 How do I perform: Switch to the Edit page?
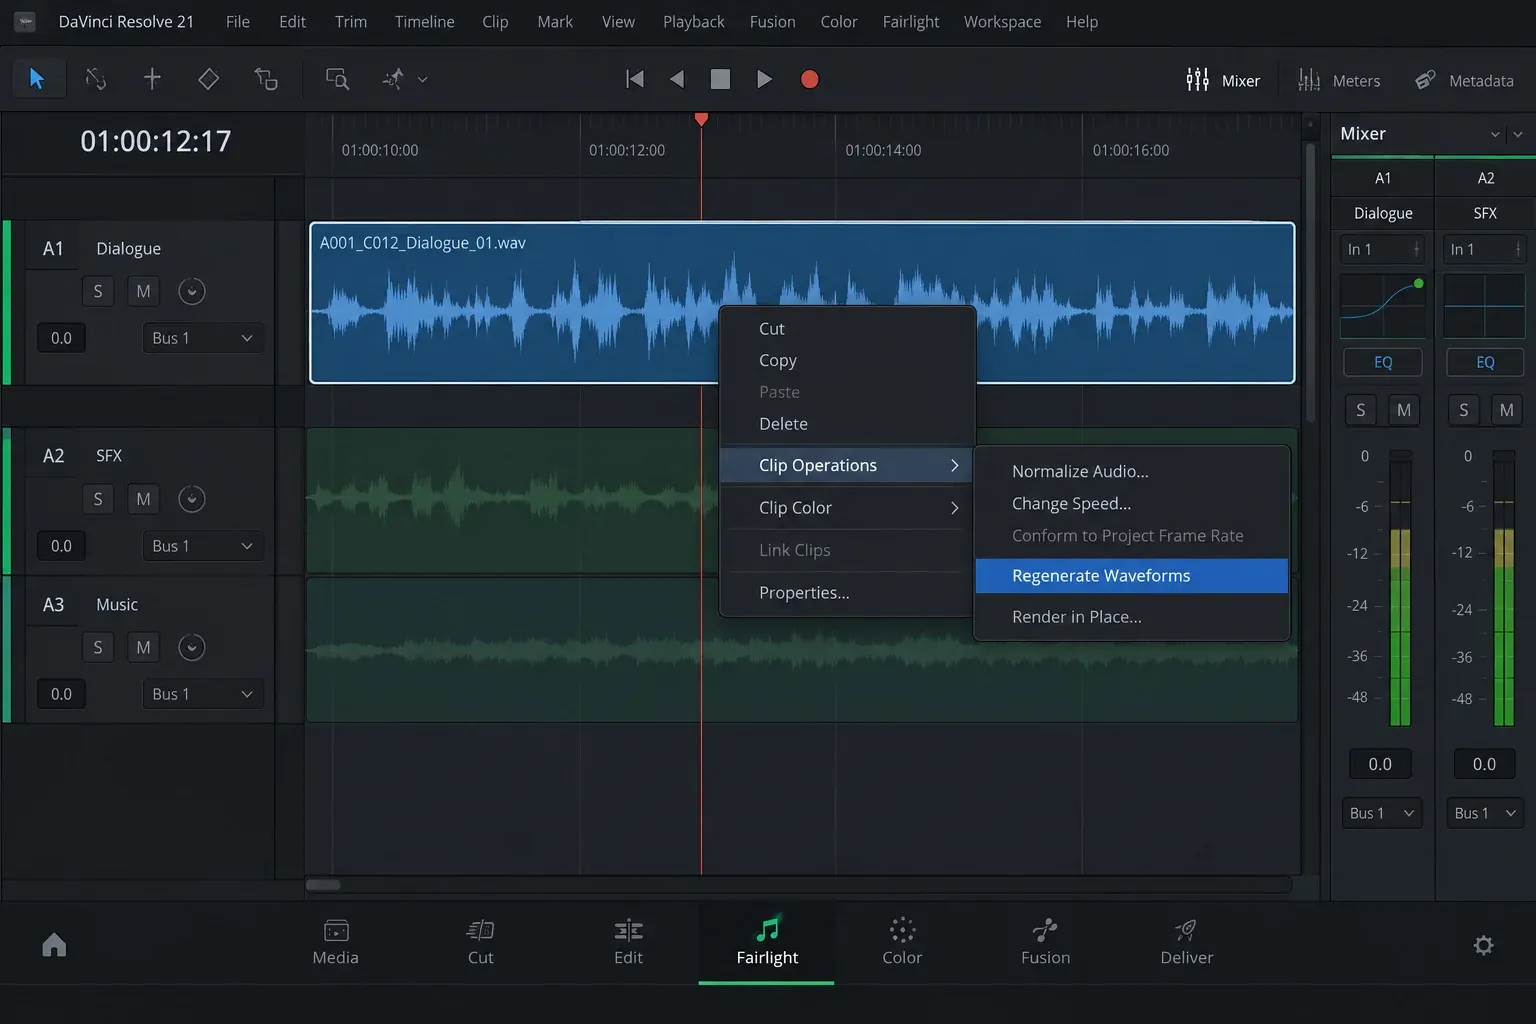(x=628, y=943)
